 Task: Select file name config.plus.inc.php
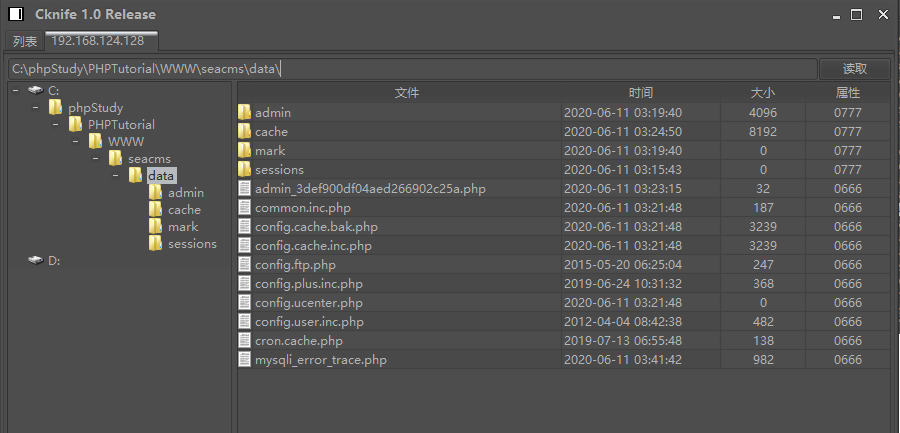tap(309, 284)
